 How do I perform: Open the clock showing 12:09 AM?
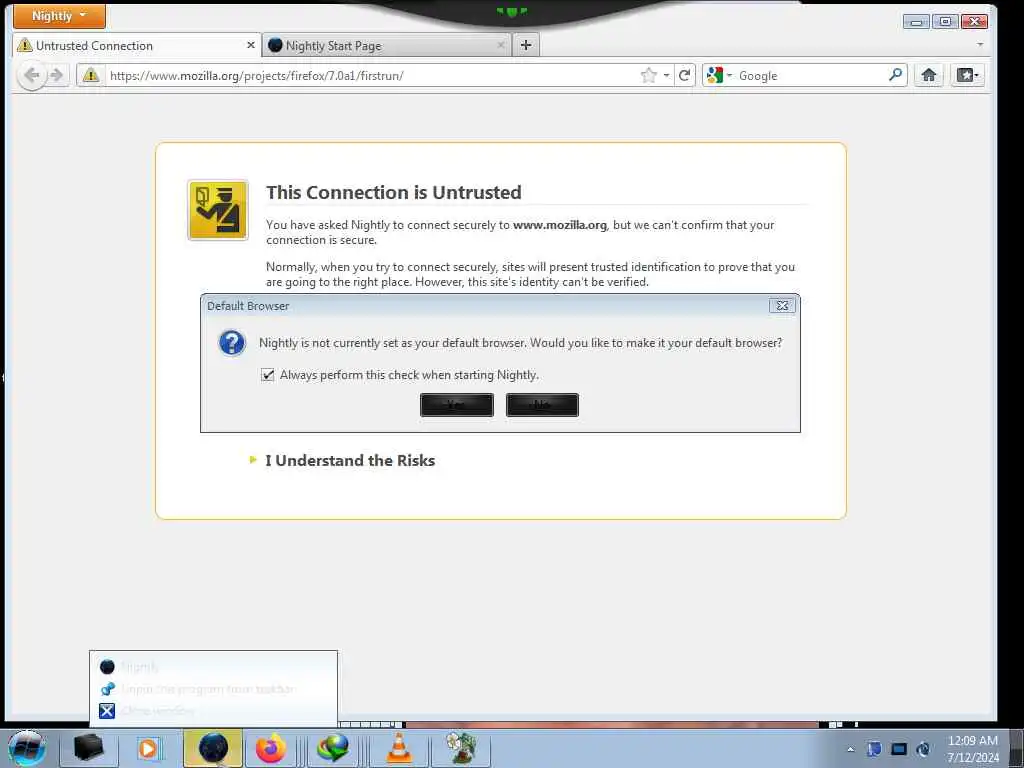click(972, 749)
